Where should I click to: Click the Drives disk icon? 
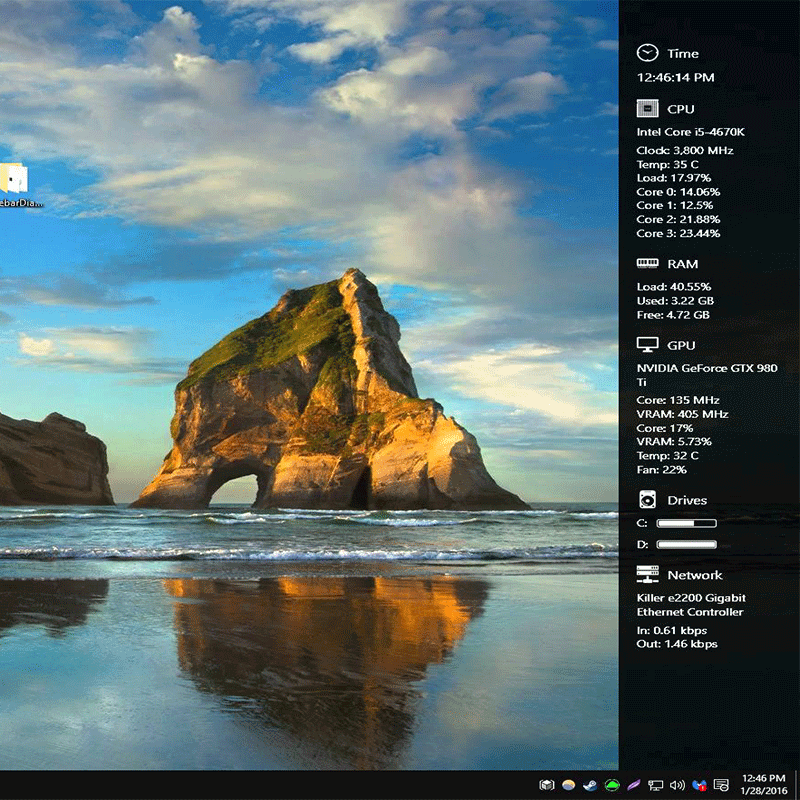pyautogui.click(x=647, y=499)
